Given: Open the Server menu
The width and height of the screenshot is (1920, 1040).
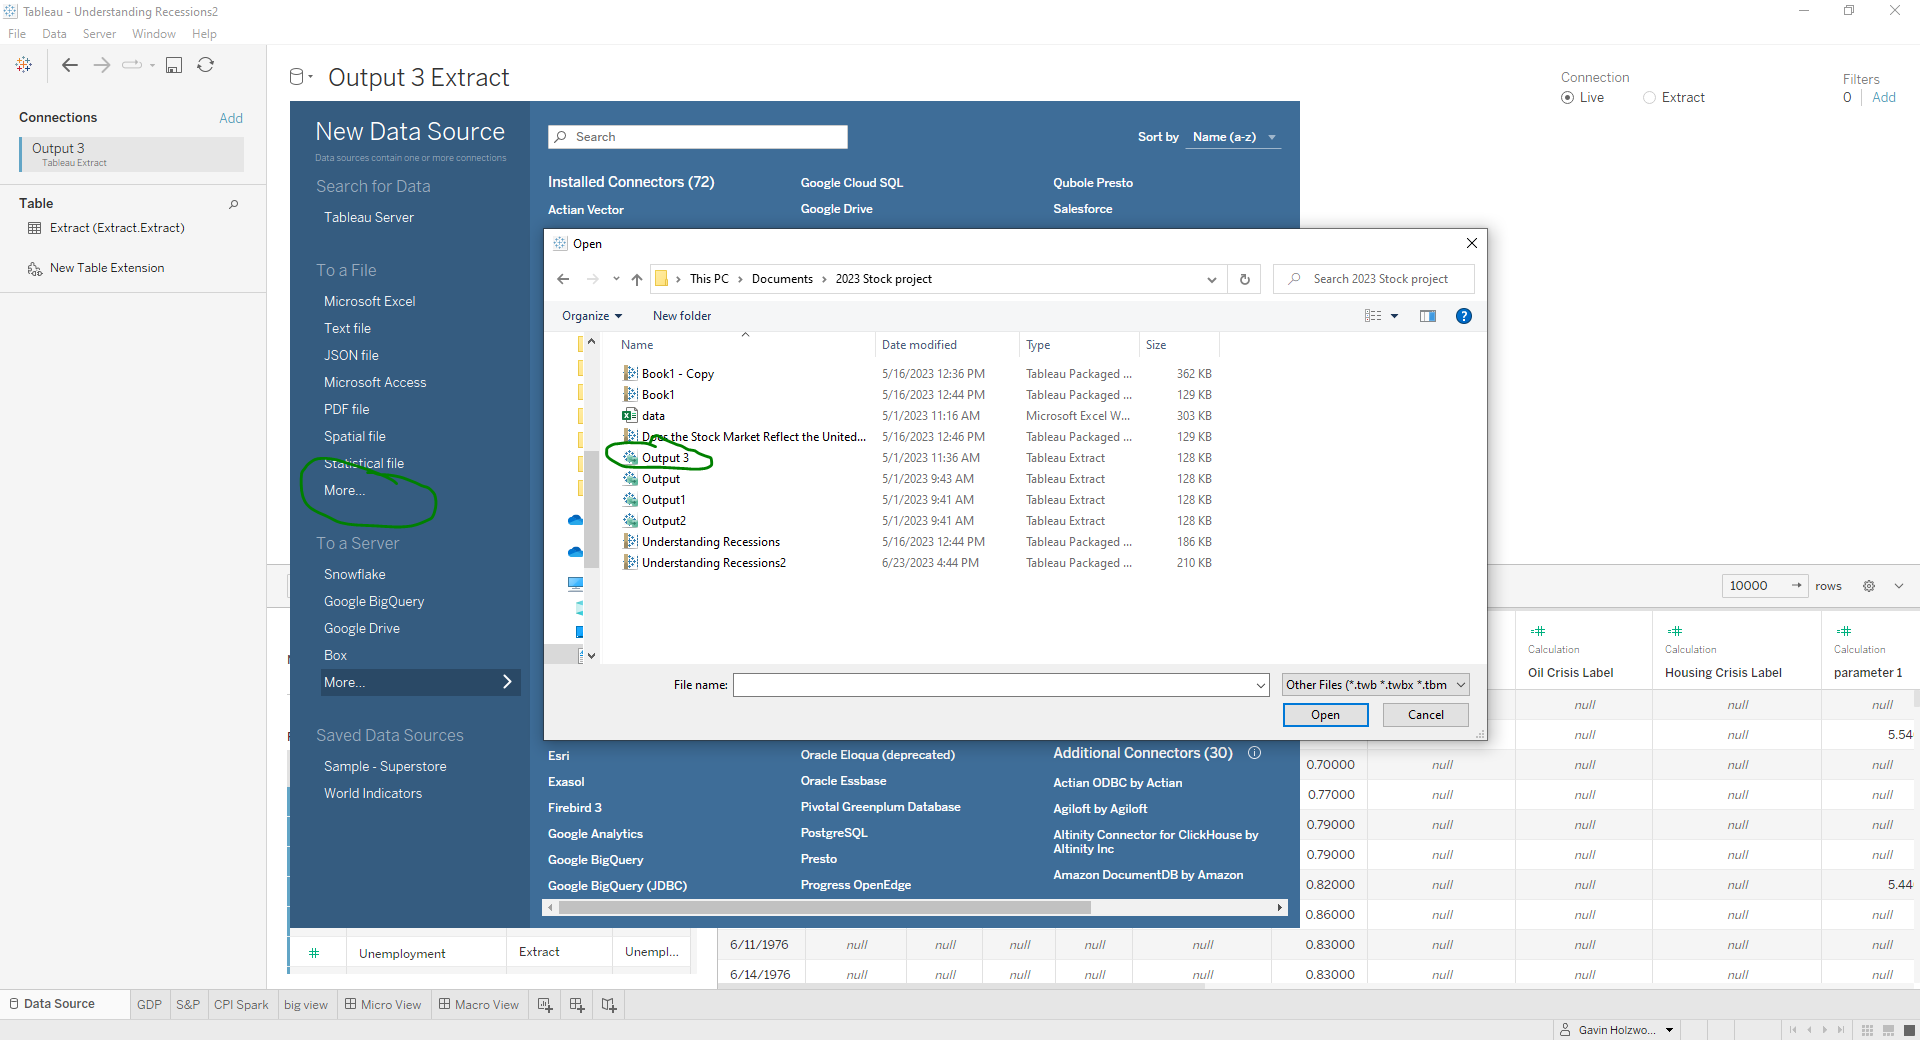Looking at the screenshot, I should (99, 34).
